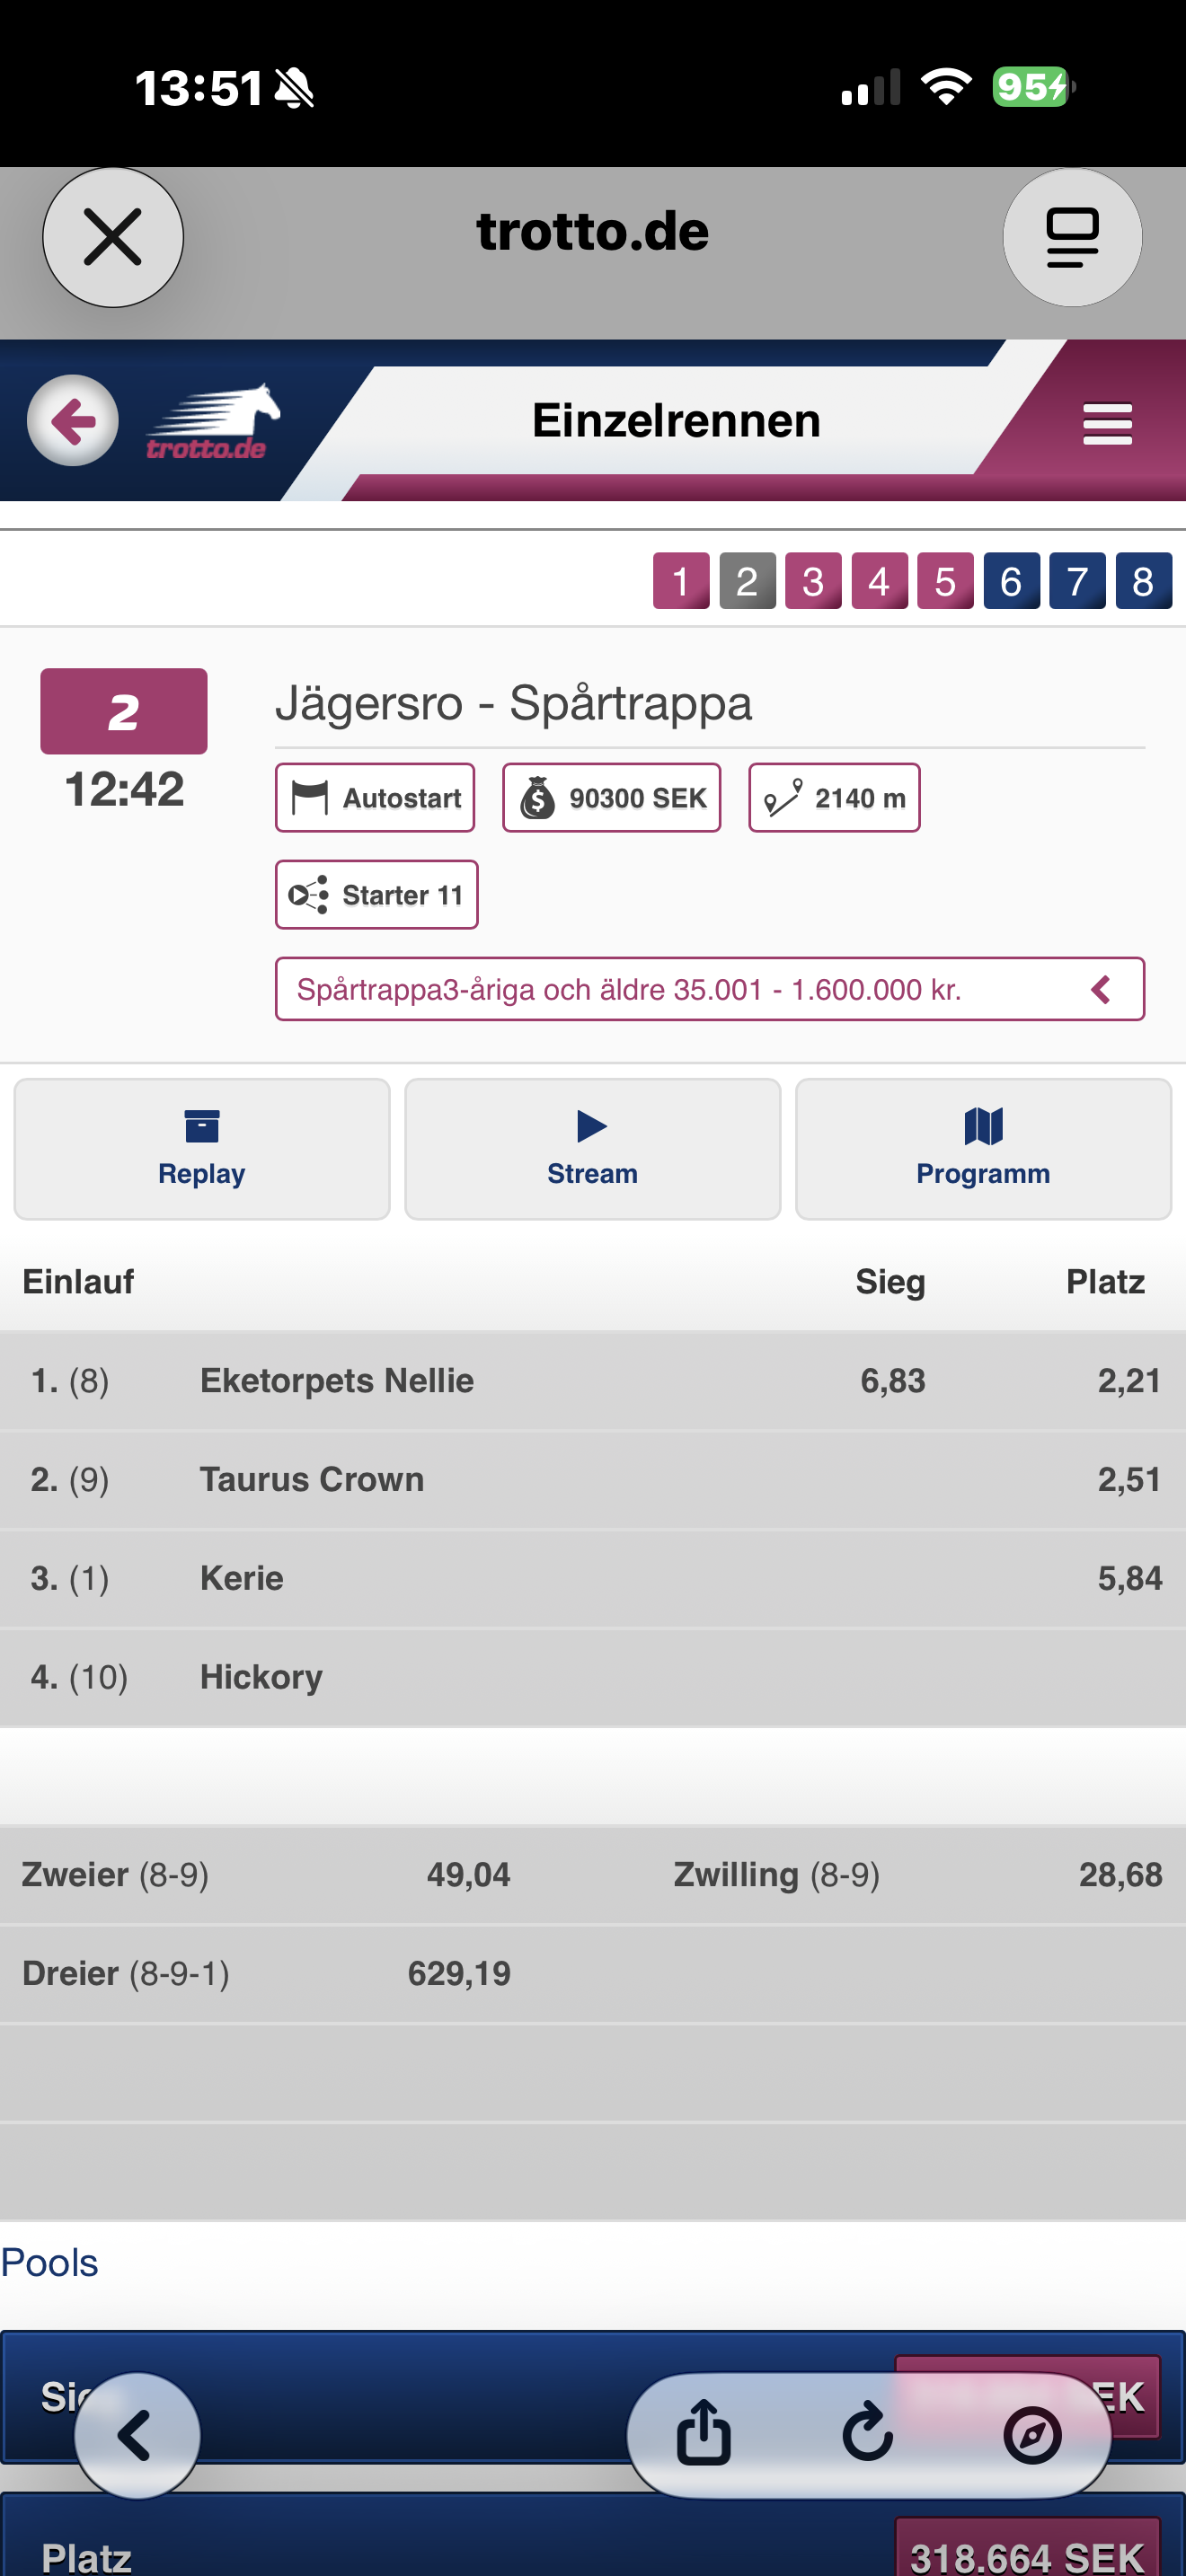Switch to race 5 tab
Viewport: 1186px width, 2576px height.
(945, 581)
